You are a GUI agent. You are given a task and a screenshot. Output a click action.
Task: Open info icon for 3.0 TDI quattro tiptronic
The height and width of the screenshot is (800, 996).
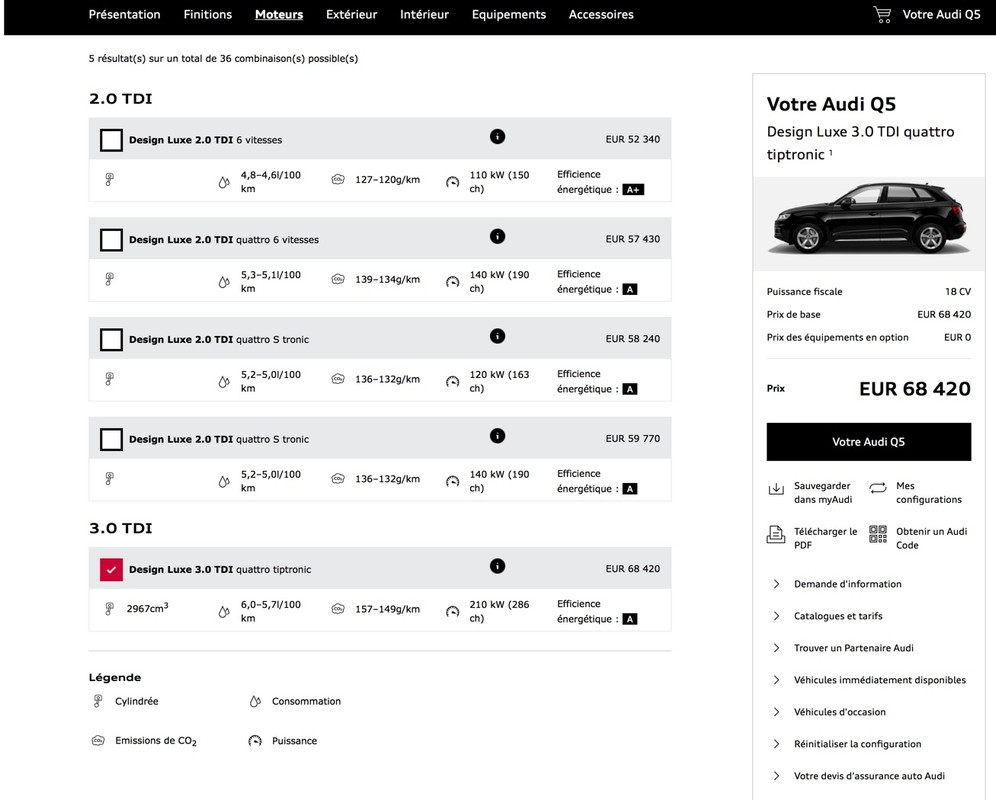tap(497, 566)
